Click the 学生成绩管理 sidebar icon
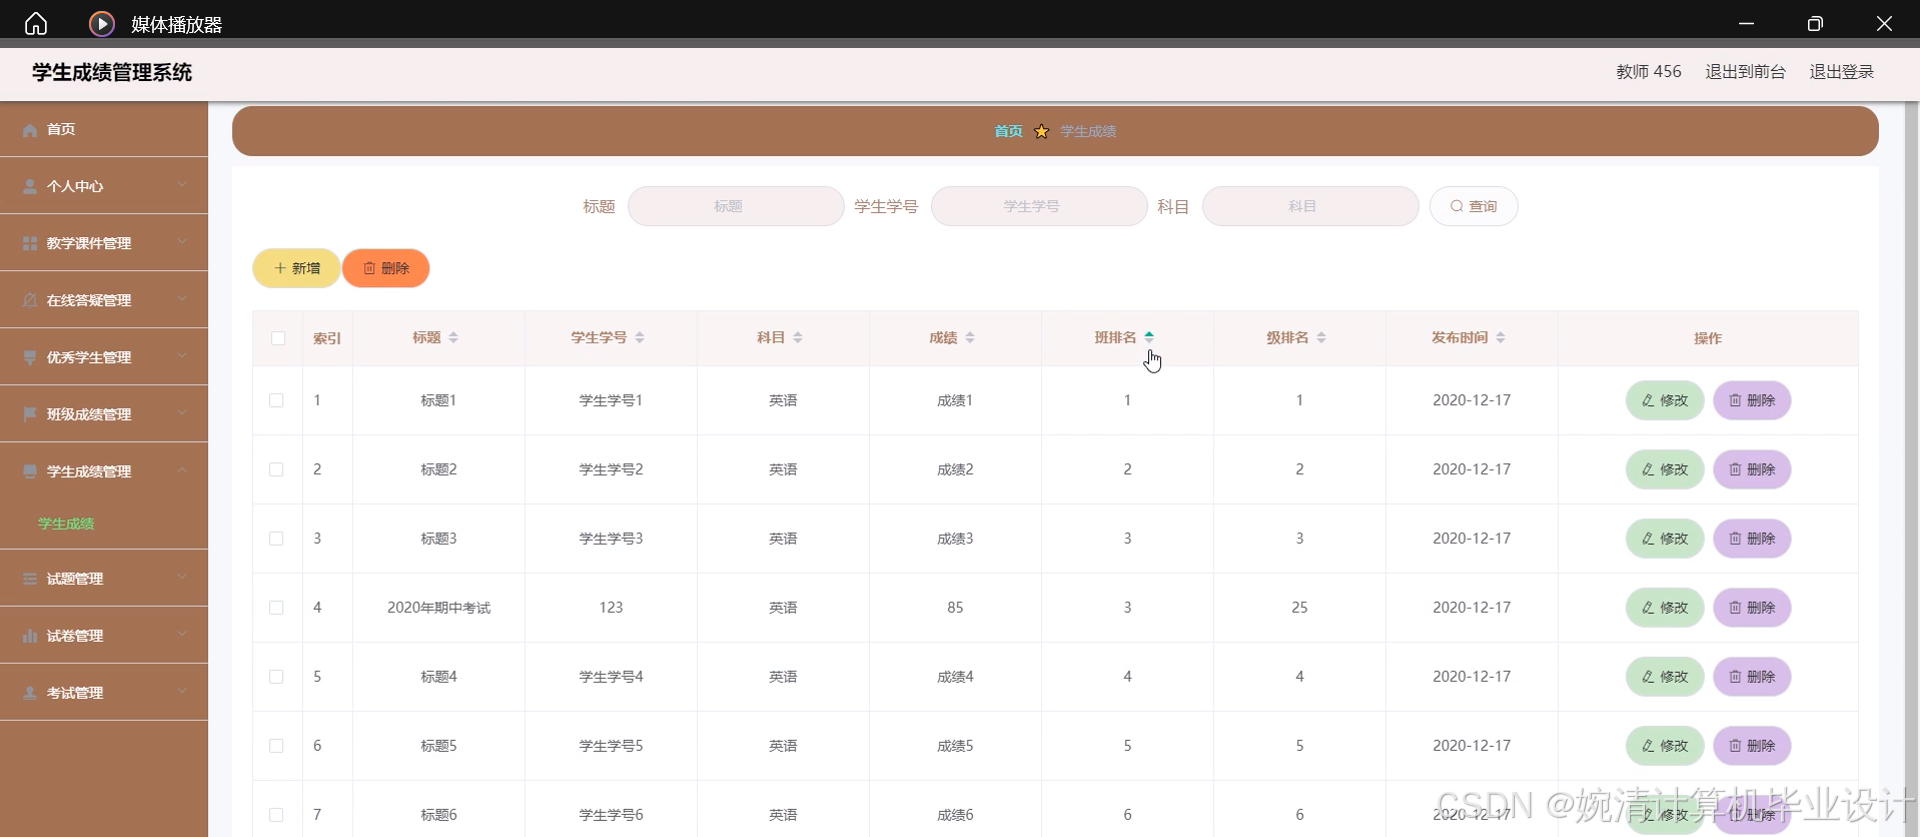 (x=30, y=472)
